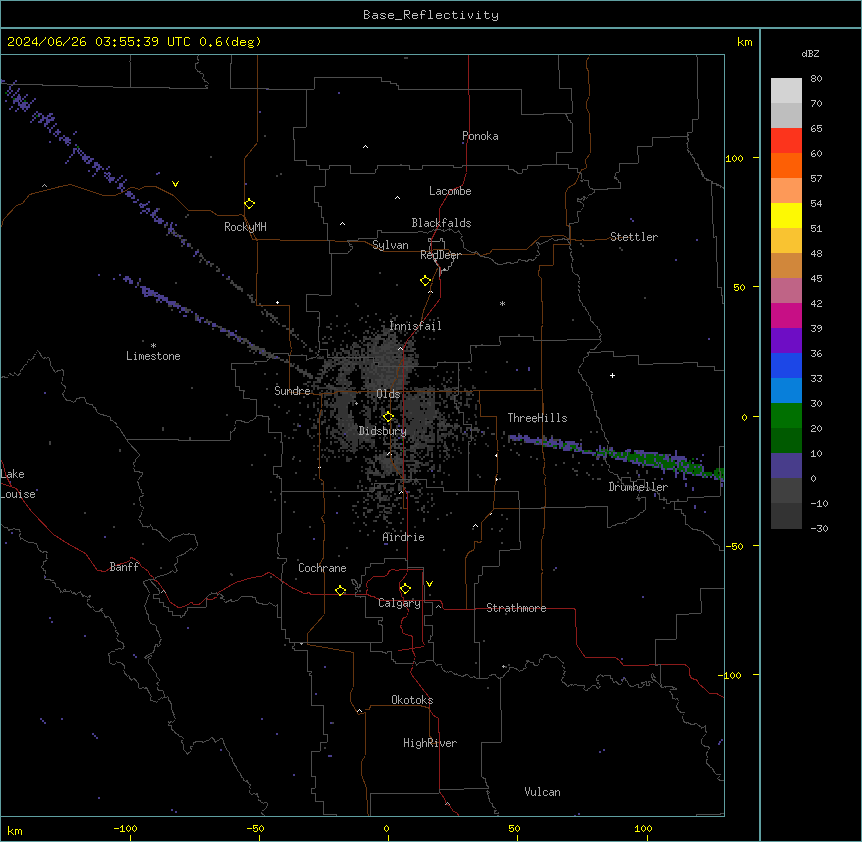Click the km unit label at top right
862x842 pixels.
coord(744,42)
